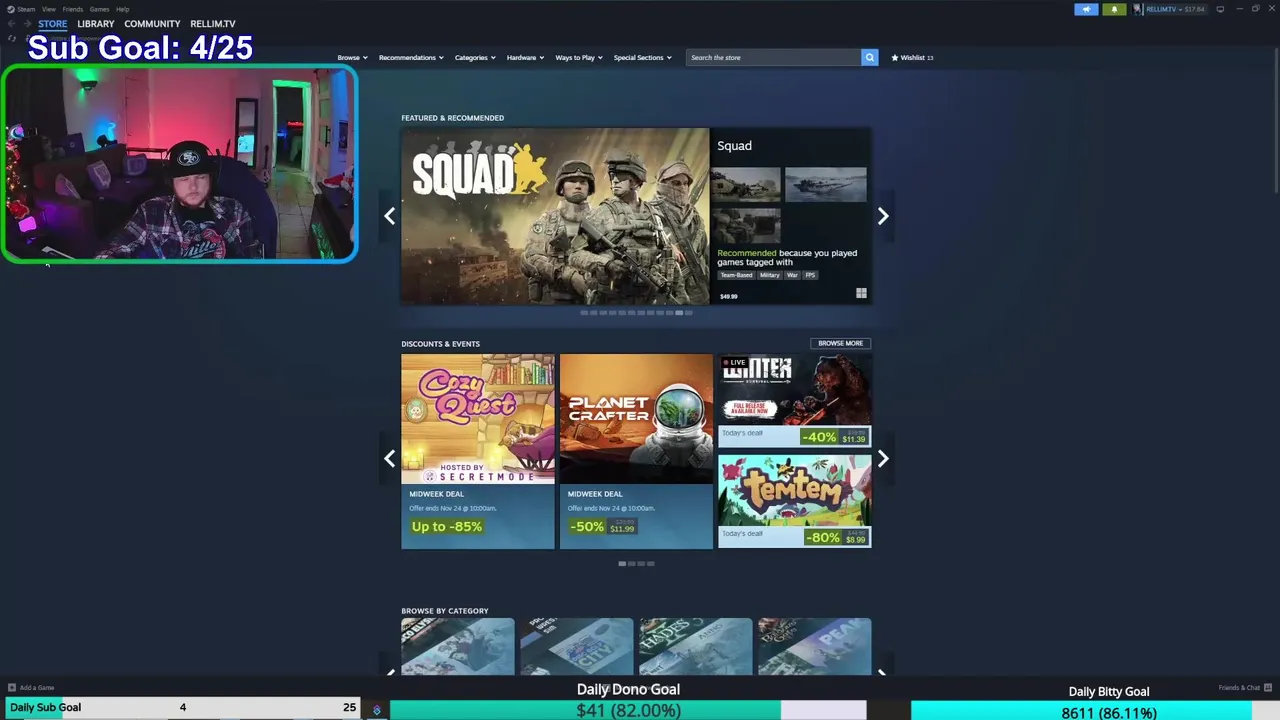Click Add a Game button
This screenshot has width=1280, height=720.
(x=31, y=688)
